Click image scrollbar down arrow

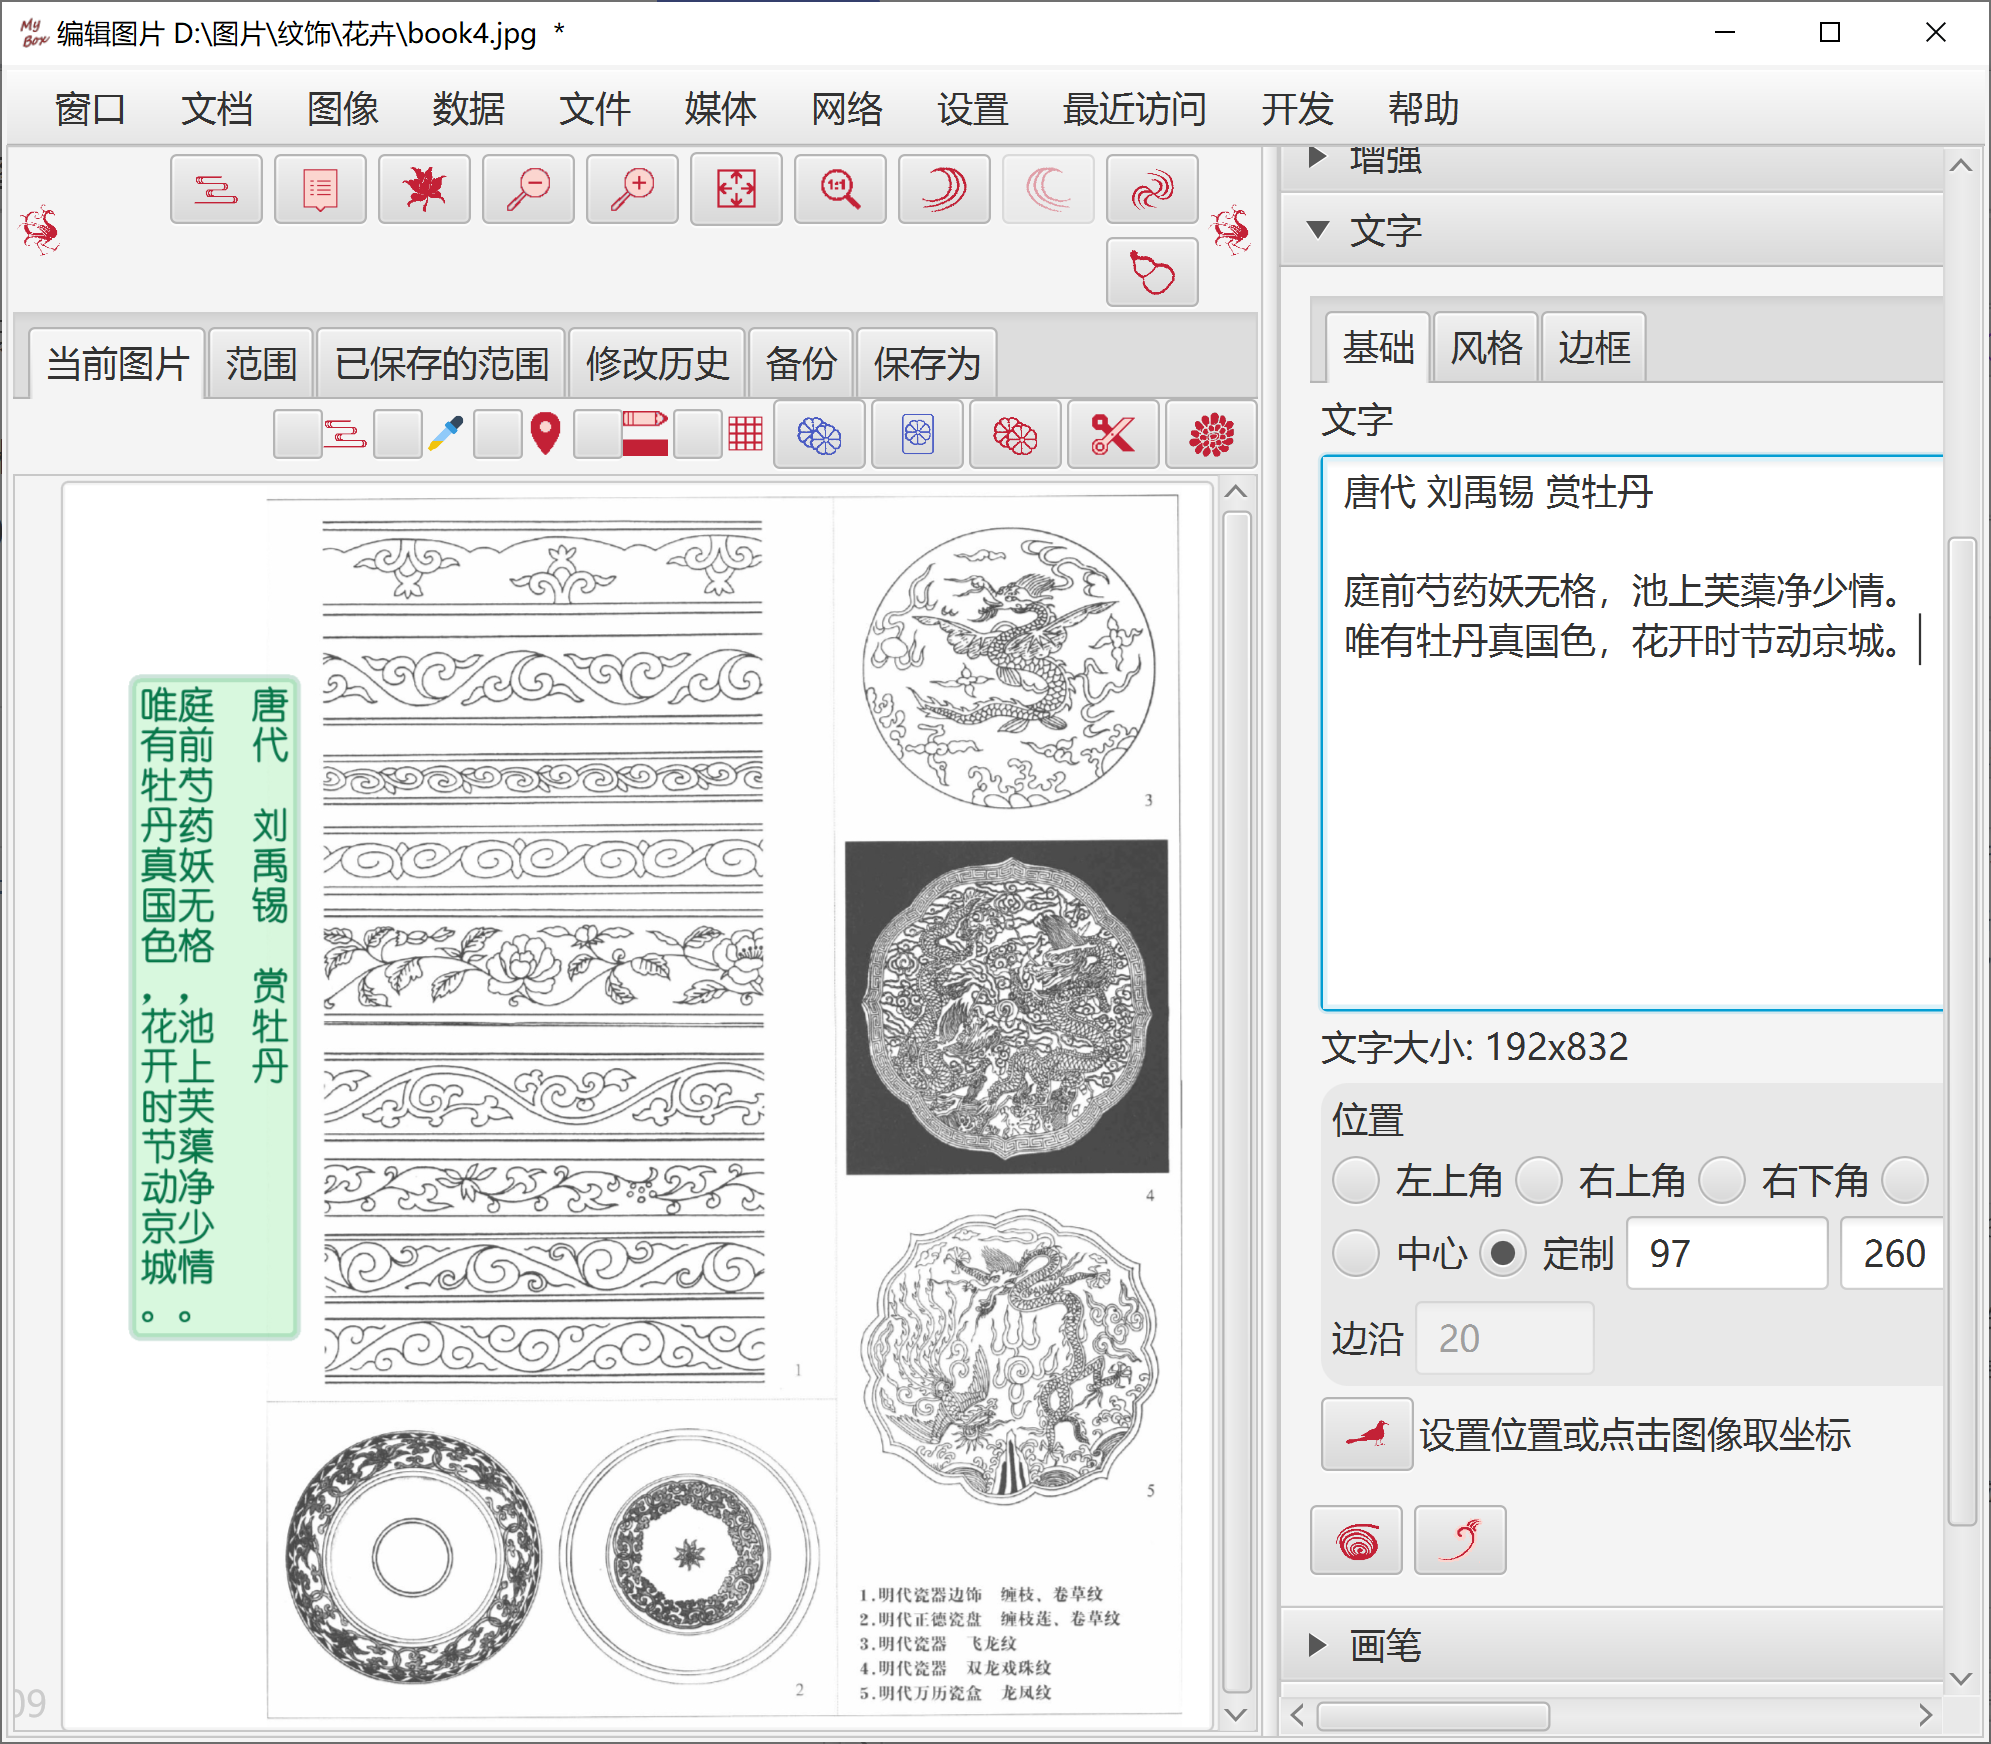pyautogui.click(x=1236, y=1714)
